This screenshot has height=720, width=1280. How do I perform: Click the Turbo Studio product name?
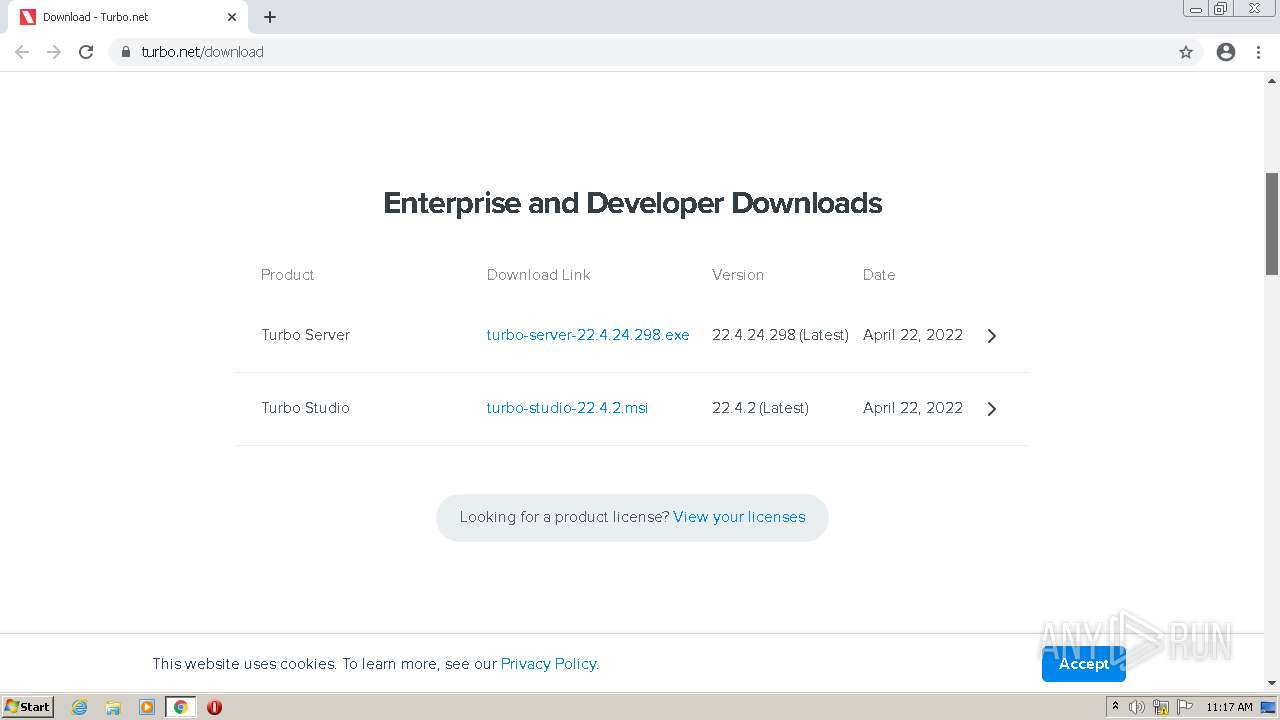tap(305, 408)
